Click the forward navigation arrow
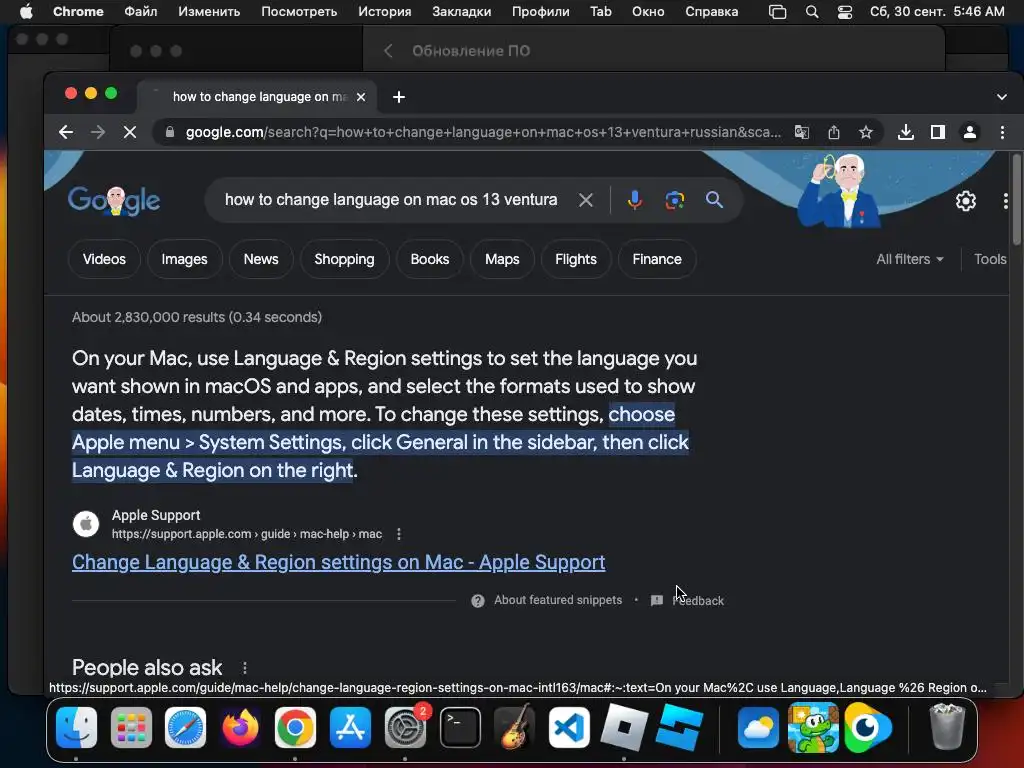1024x768 pixels. coord(98,133)
